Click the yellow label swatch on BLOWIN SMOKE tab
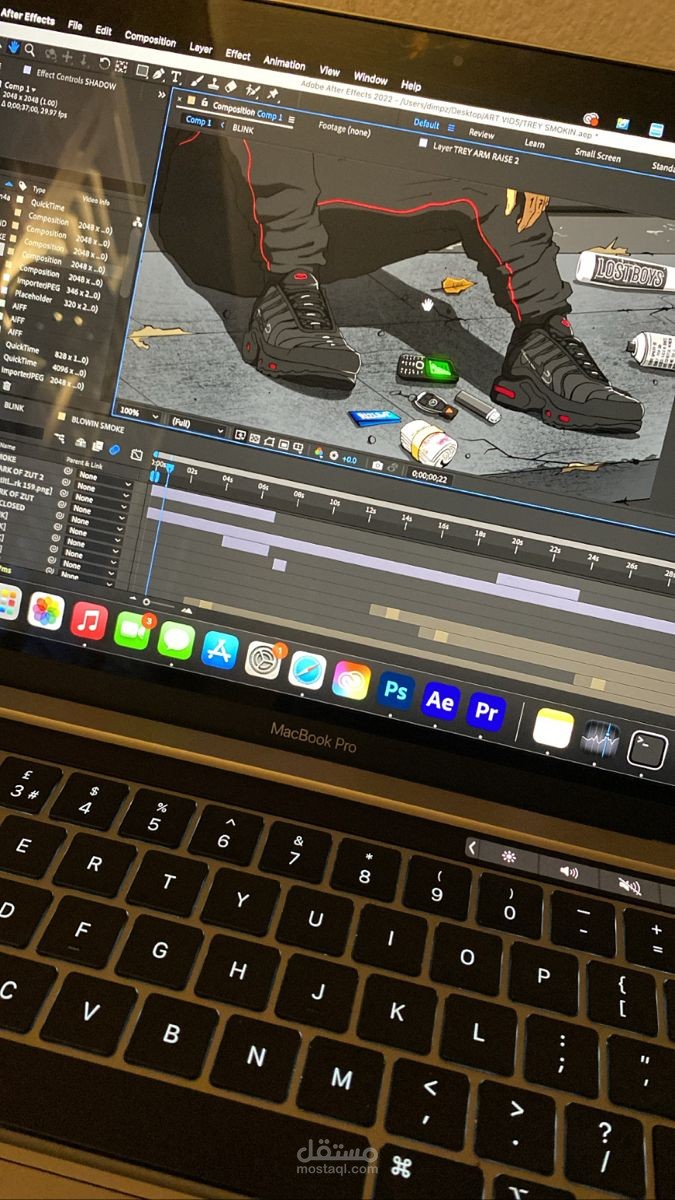 [62, 418]
